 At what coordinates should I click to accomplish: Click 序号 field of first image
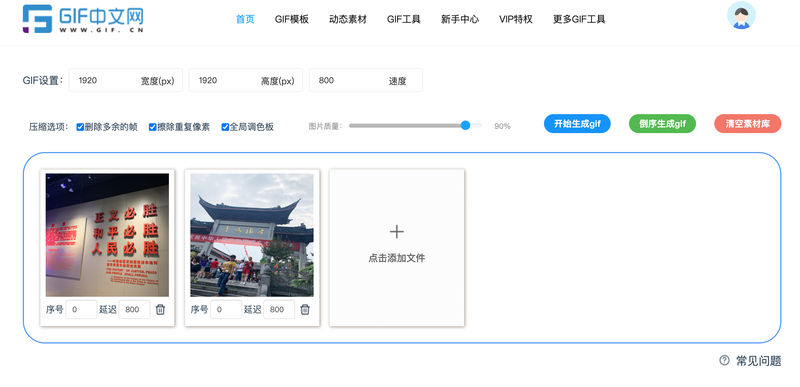click(82, 309)
